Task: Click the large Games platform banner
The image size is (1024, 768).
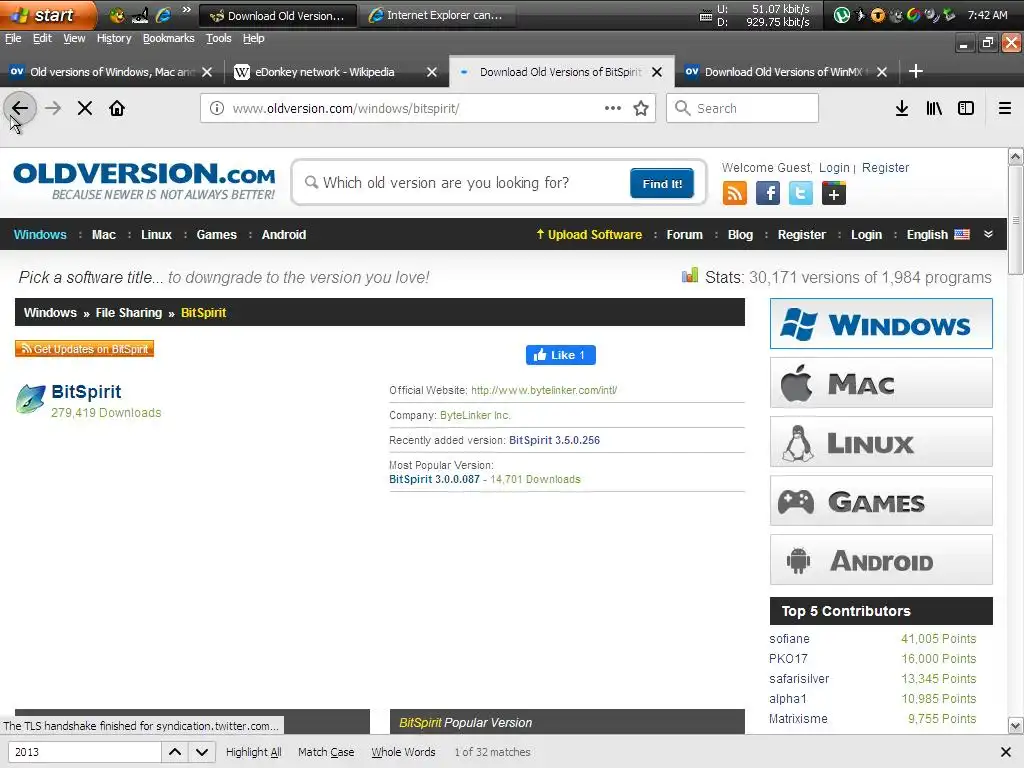Action: pos(881,501)
